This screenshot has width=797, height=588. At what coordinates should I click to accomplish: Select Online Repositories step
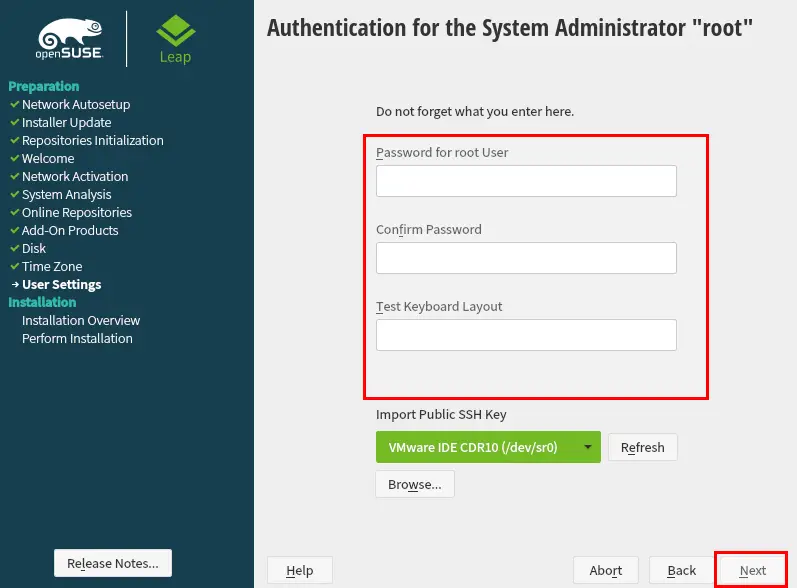(x=77, y=212)
